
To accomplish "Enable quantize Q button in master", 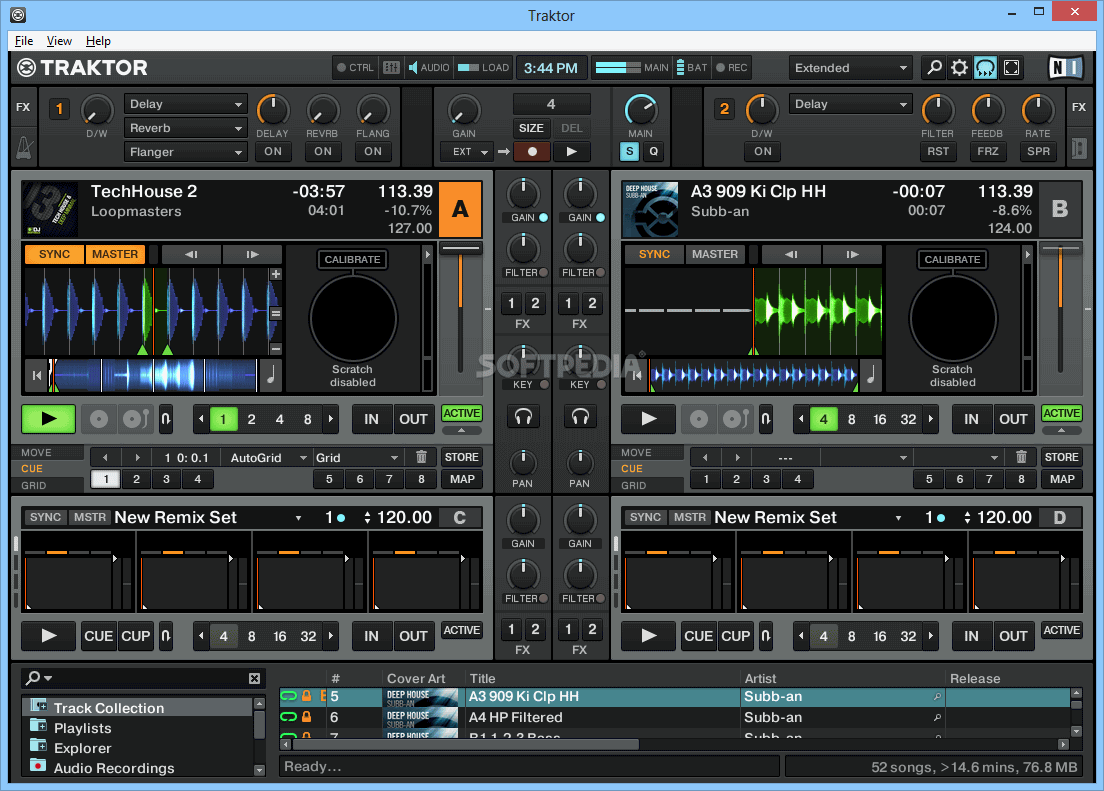I will tap(653, 151).
